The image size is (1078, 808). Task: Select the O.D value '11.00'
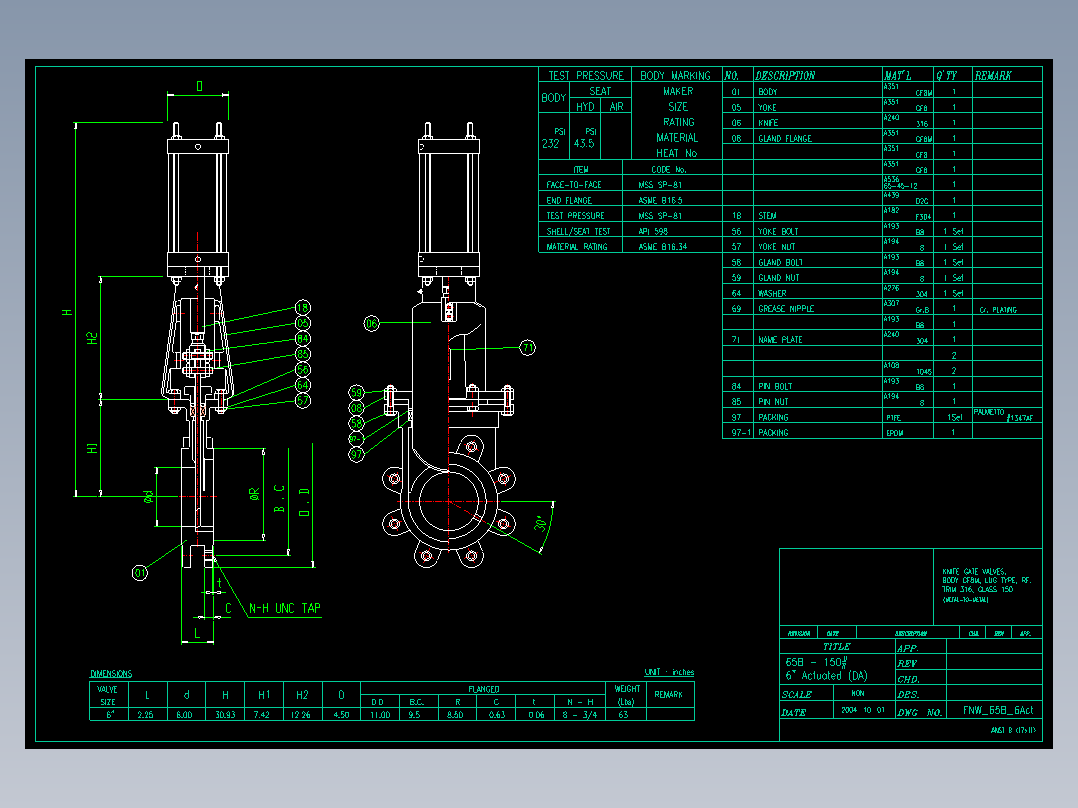point(380,715)
